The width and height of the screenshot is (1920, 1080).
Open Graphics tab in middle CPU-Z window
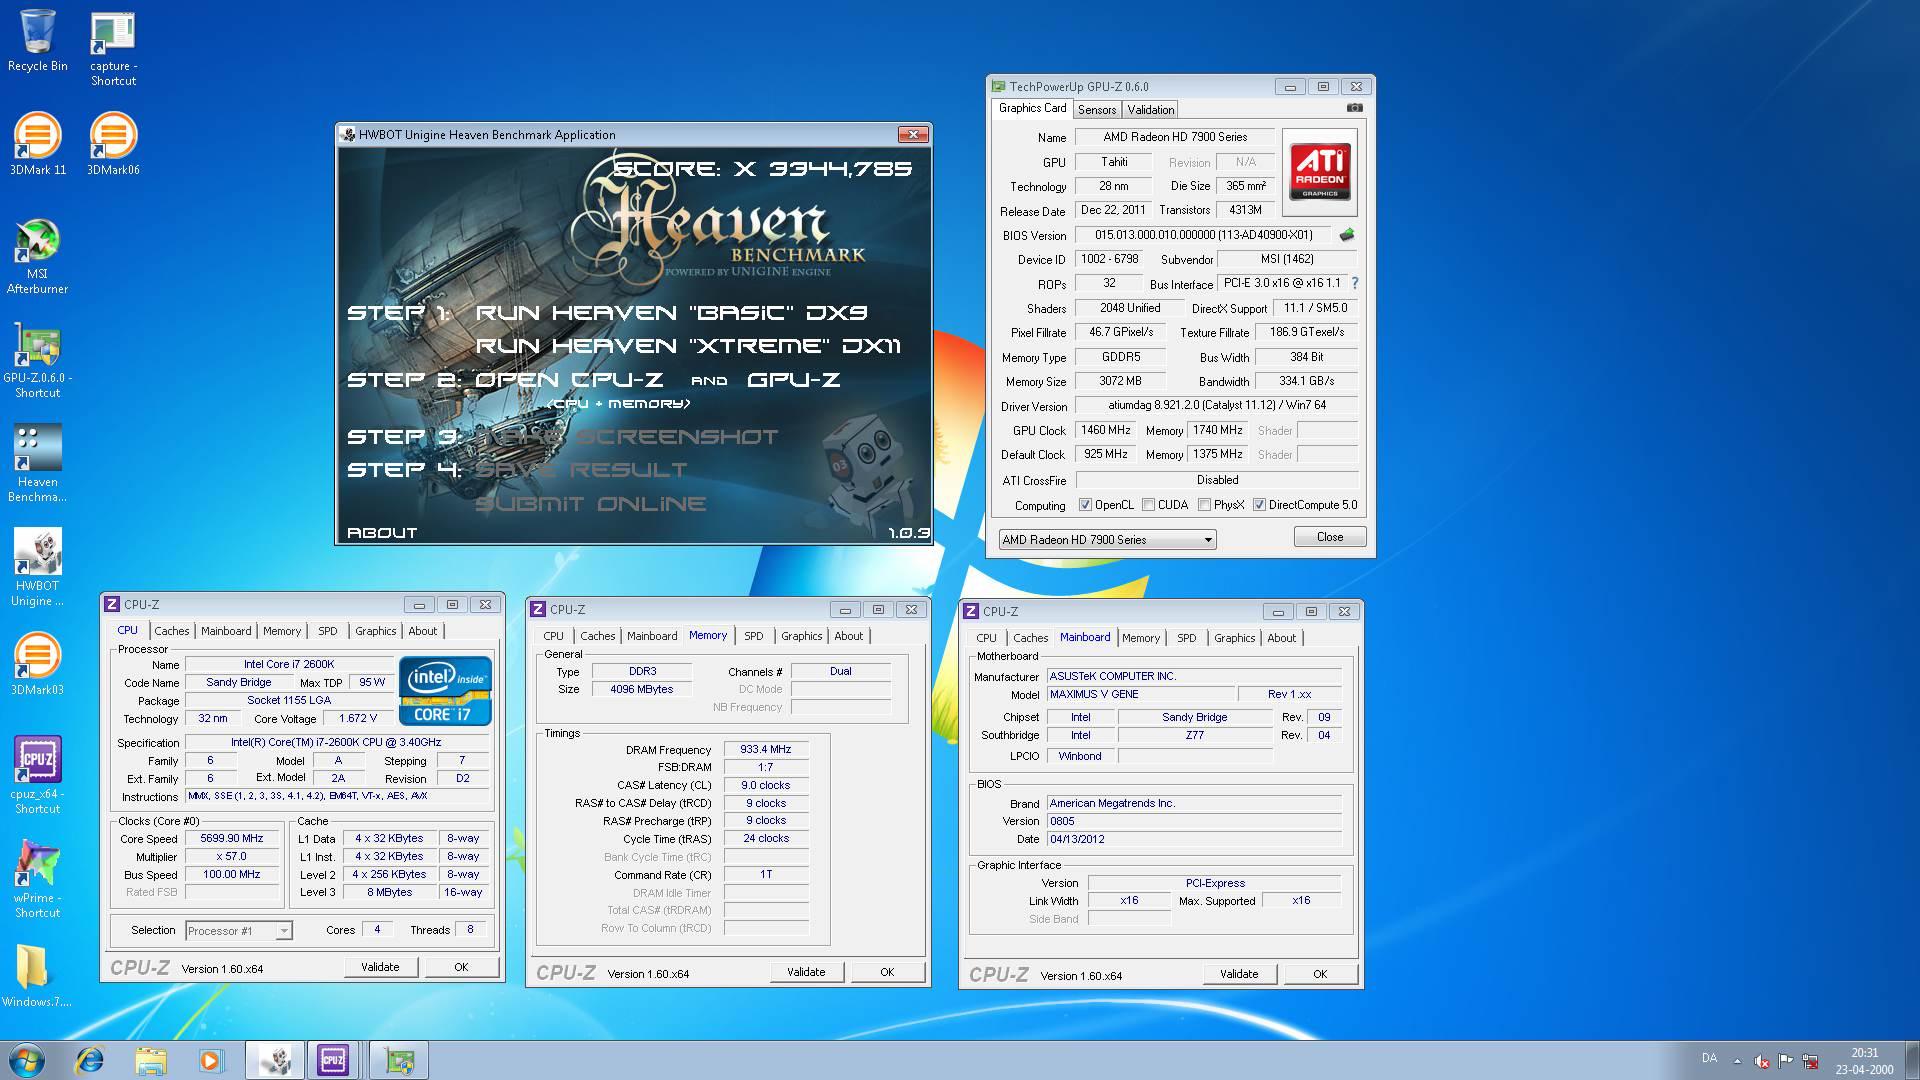pyautogui.click(x=802, y=636)
